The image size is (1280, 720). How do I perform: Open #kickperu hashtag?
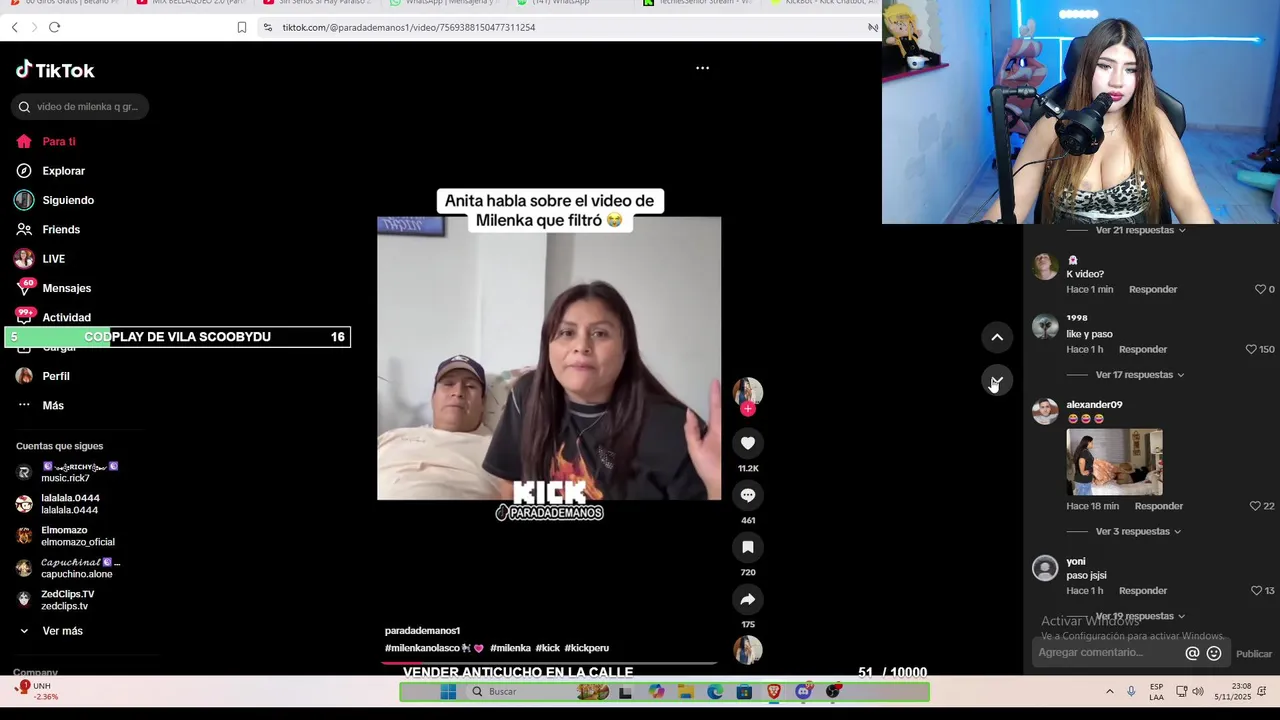tap(587, 648)
